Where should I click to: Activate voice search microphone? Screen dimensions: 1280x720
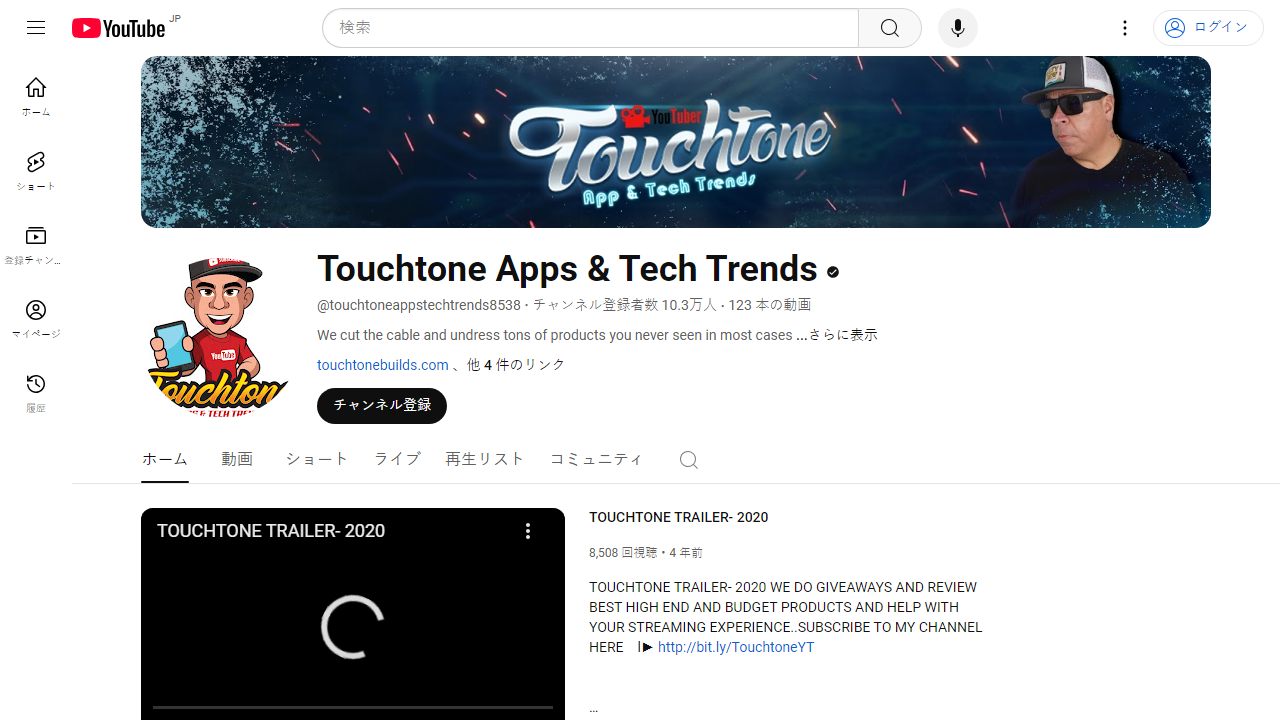[958, 28]
